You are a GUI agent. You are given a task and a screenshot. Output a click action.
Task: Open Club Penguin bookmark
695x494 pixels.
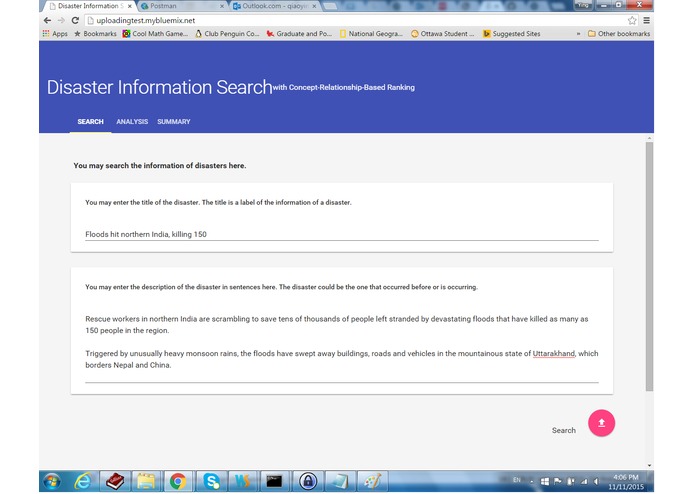click(x=227, y=34)
